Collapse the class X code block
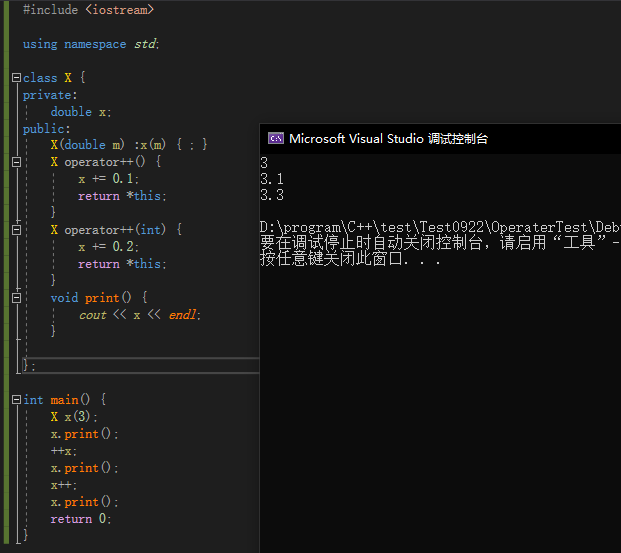Image resolution: width=621 pixels, height=553 pixels. click(16, 78)
